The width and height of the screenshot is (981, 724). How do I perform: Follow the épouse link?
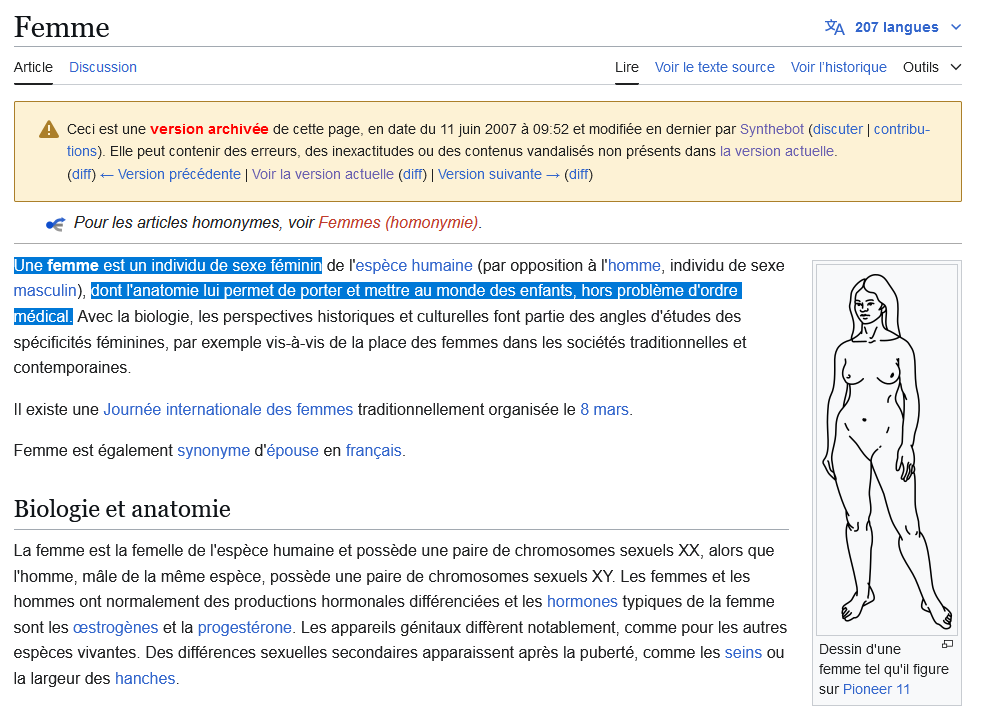click(x=292, y=451)
